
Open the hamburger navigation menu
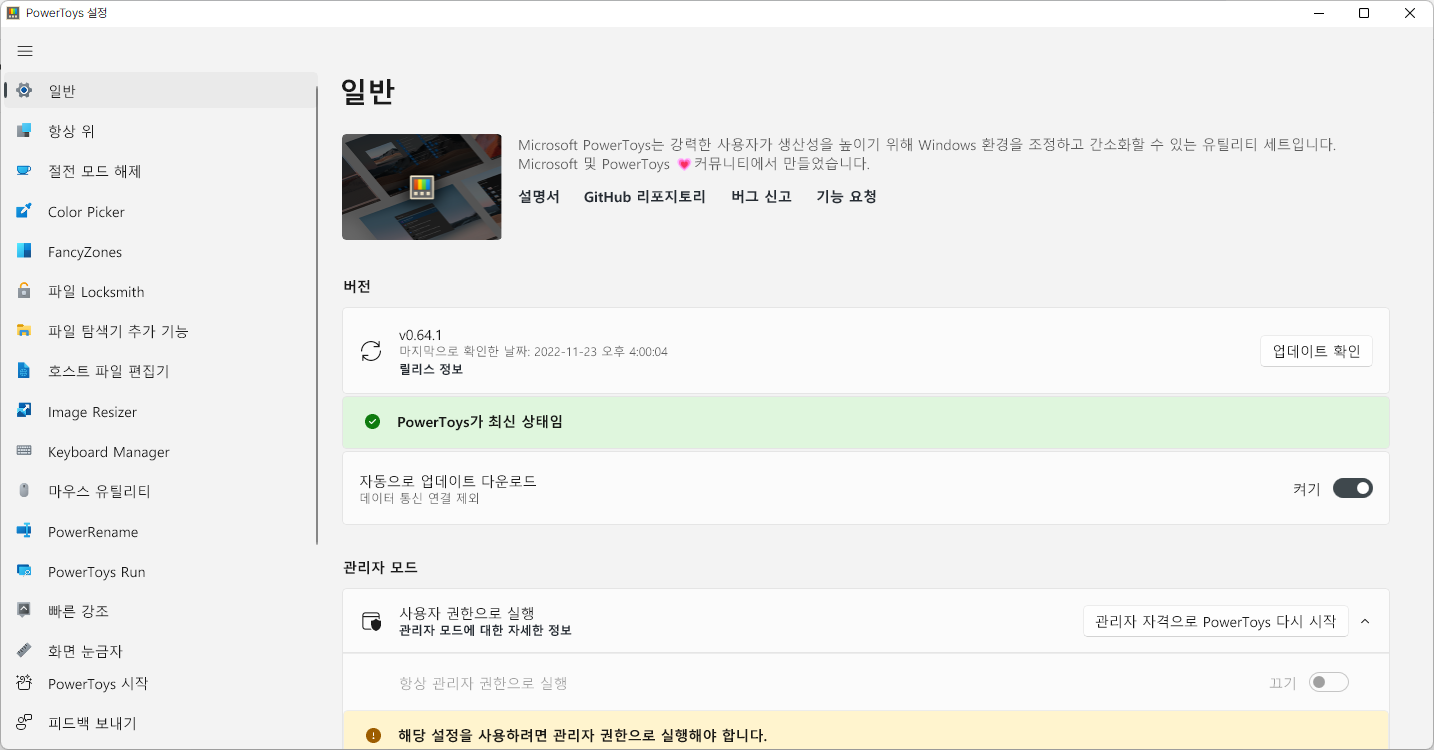[25, 51]
